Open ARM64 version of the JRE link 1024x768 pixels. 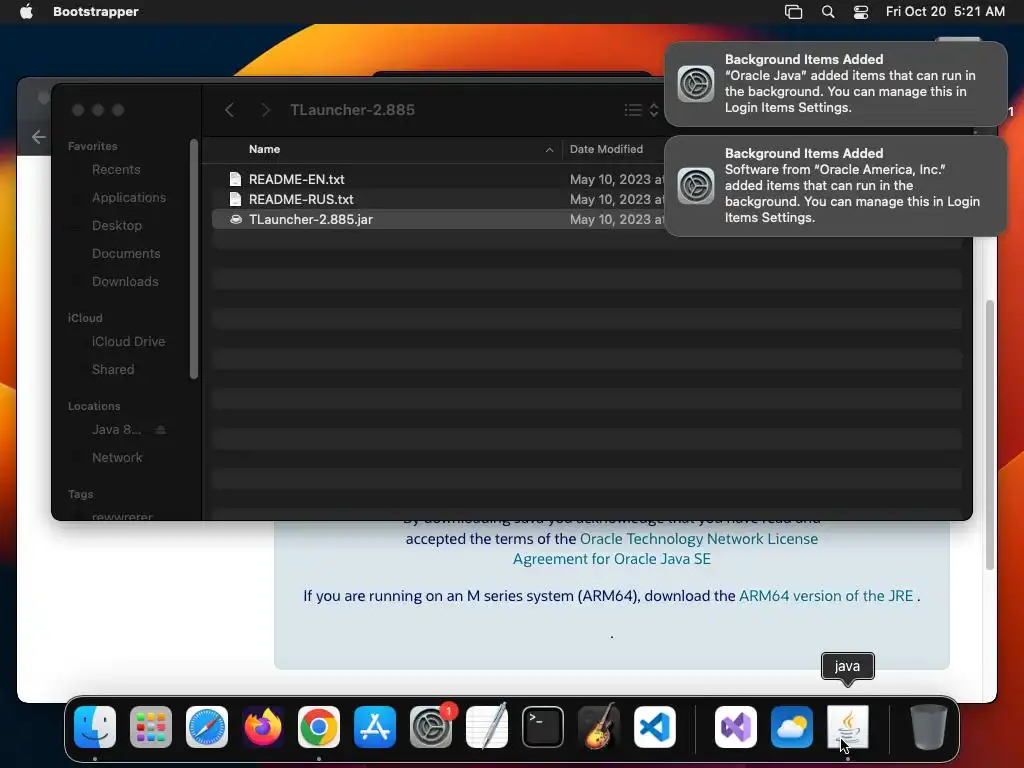tap(826, 596)
